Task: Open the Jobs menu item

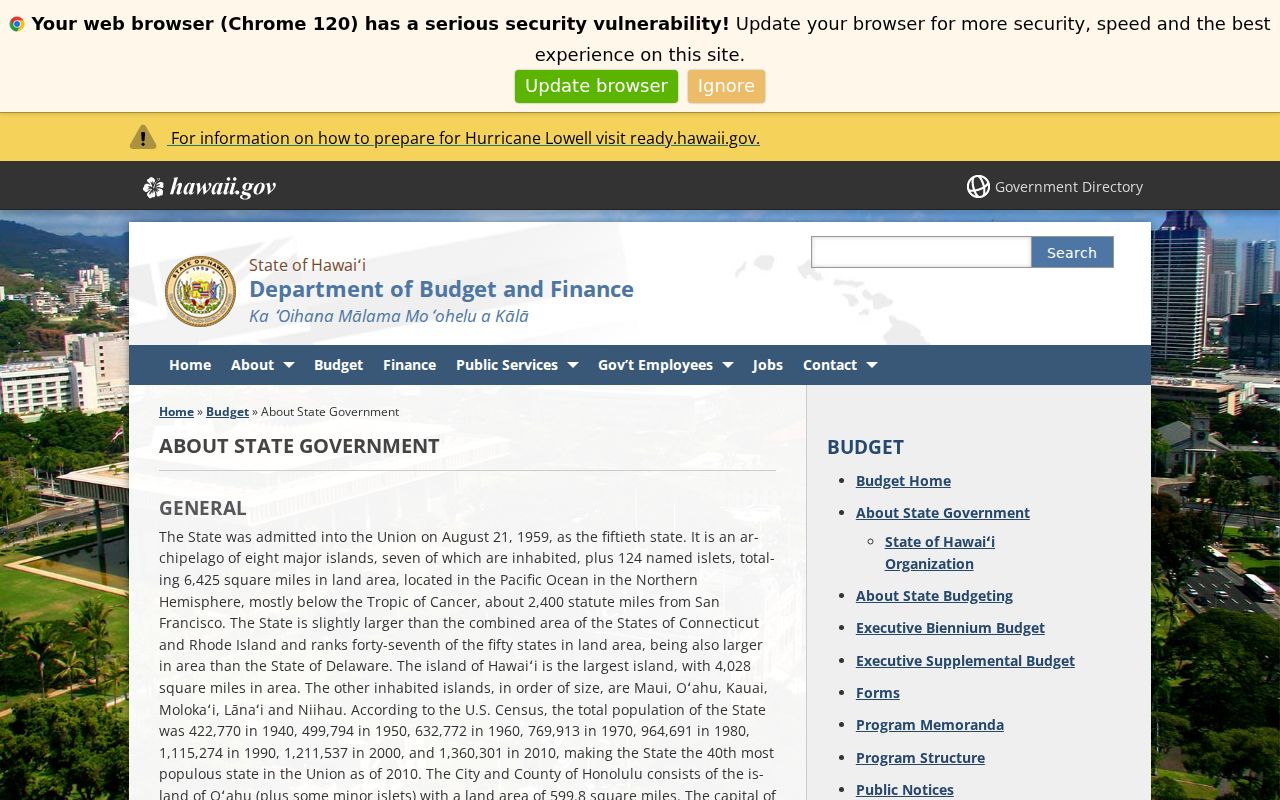Action: 768,365
